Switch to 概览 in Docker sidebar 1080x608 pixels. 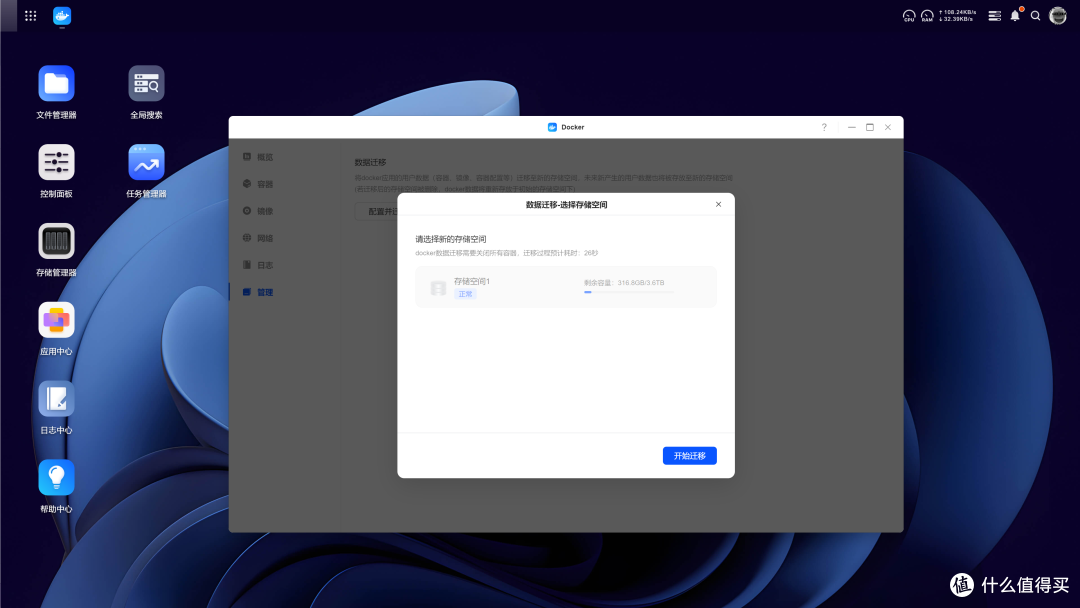coord(259,157)
